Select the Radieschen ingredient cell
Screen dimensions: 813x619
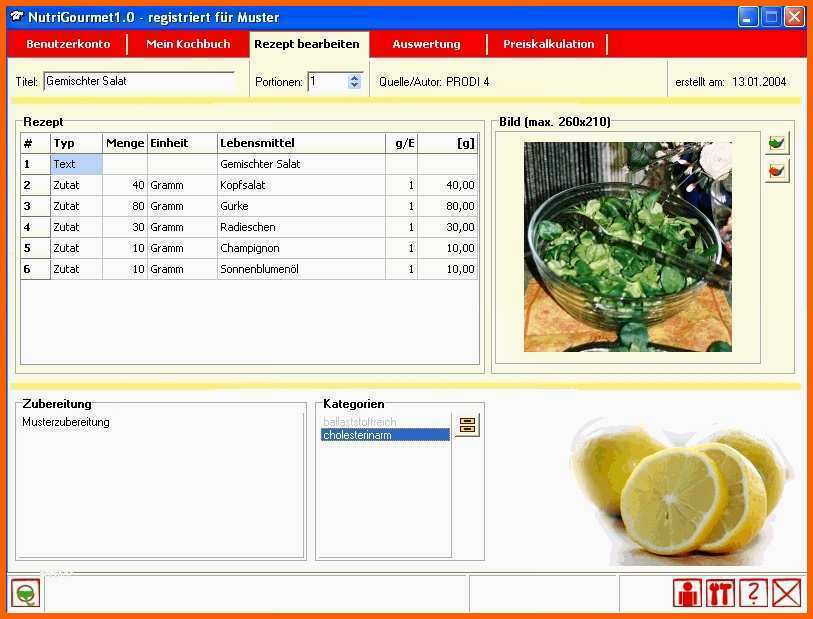(301, 227)
